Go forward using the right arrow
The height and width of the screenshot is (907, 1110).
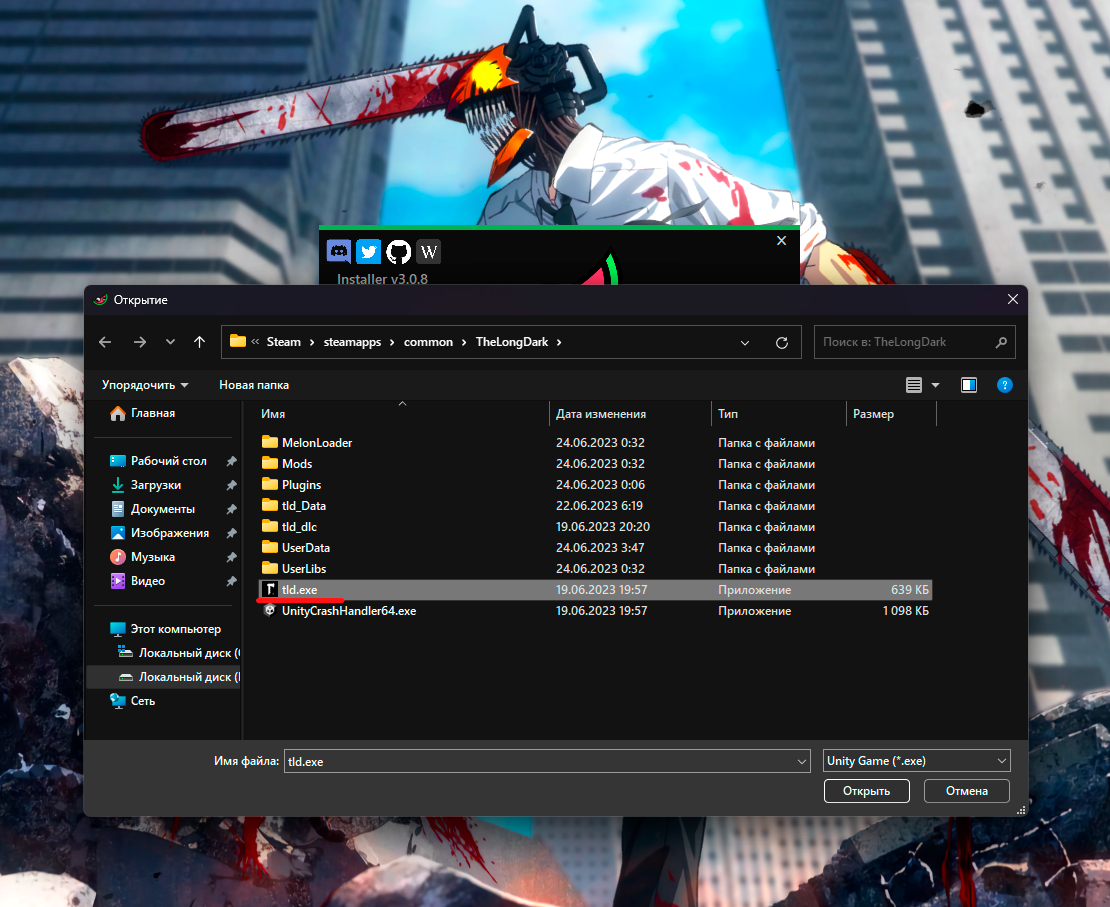tap(139, 342)
